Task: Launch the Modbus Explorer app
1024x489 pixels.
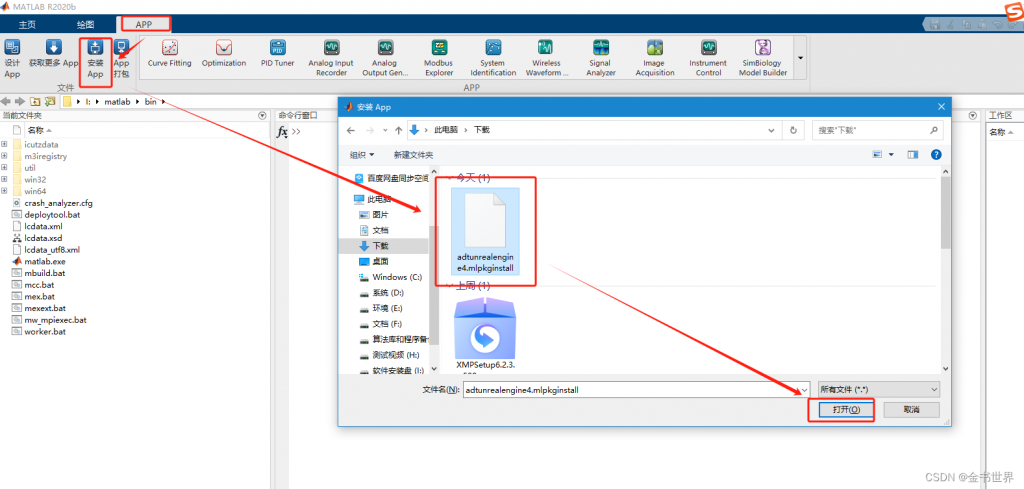Action: coord(439,59)
